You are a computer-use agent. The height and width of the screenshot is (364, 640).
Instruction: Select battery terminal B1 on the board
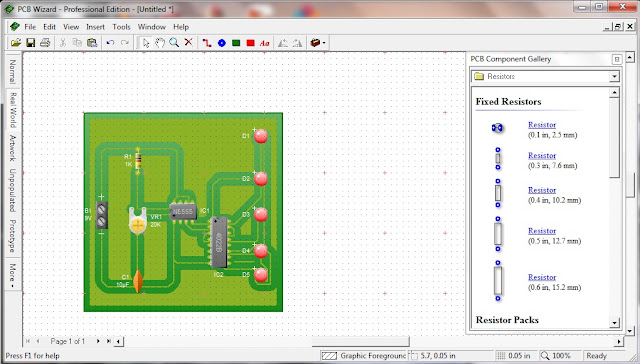[x=102, y=215]
